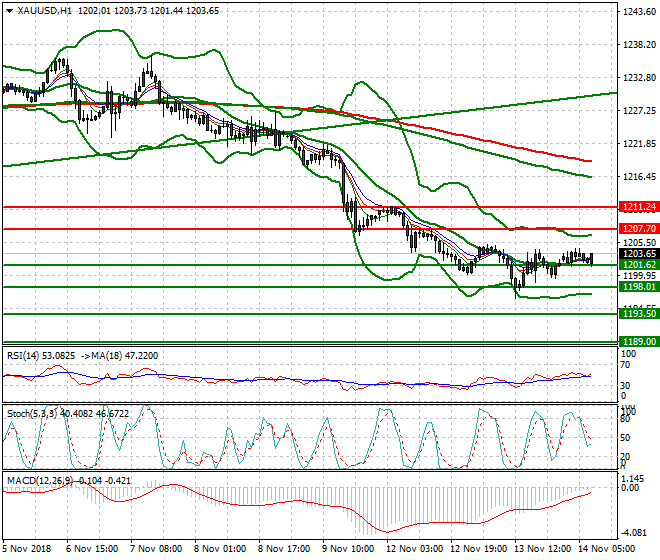Click the 1238.20 price scale value
This screenshot has height=560, width=660.
pyautogui.click(x=639, y=45)
